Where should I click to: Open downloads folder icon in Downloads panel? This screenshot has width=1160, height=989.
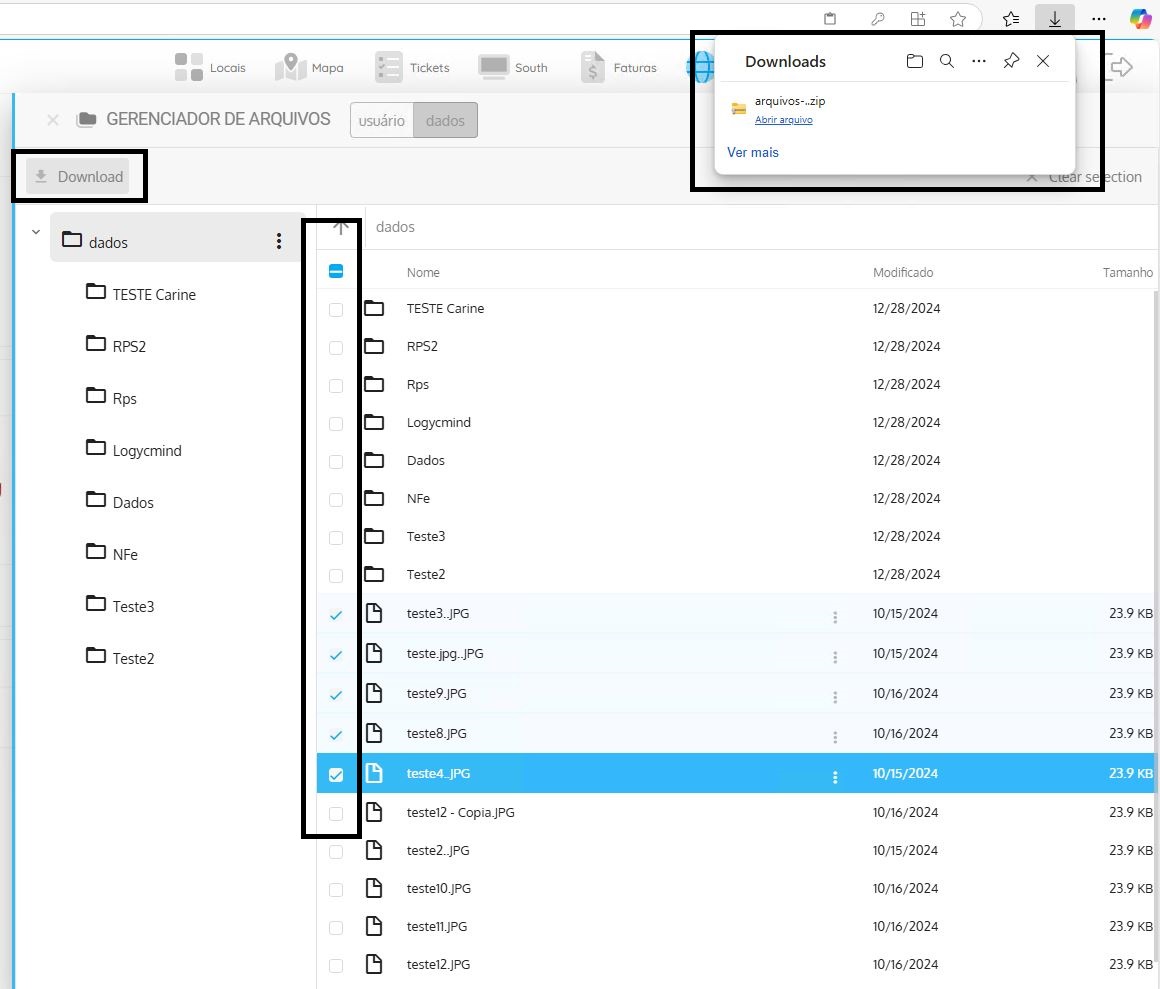point(914,61)
